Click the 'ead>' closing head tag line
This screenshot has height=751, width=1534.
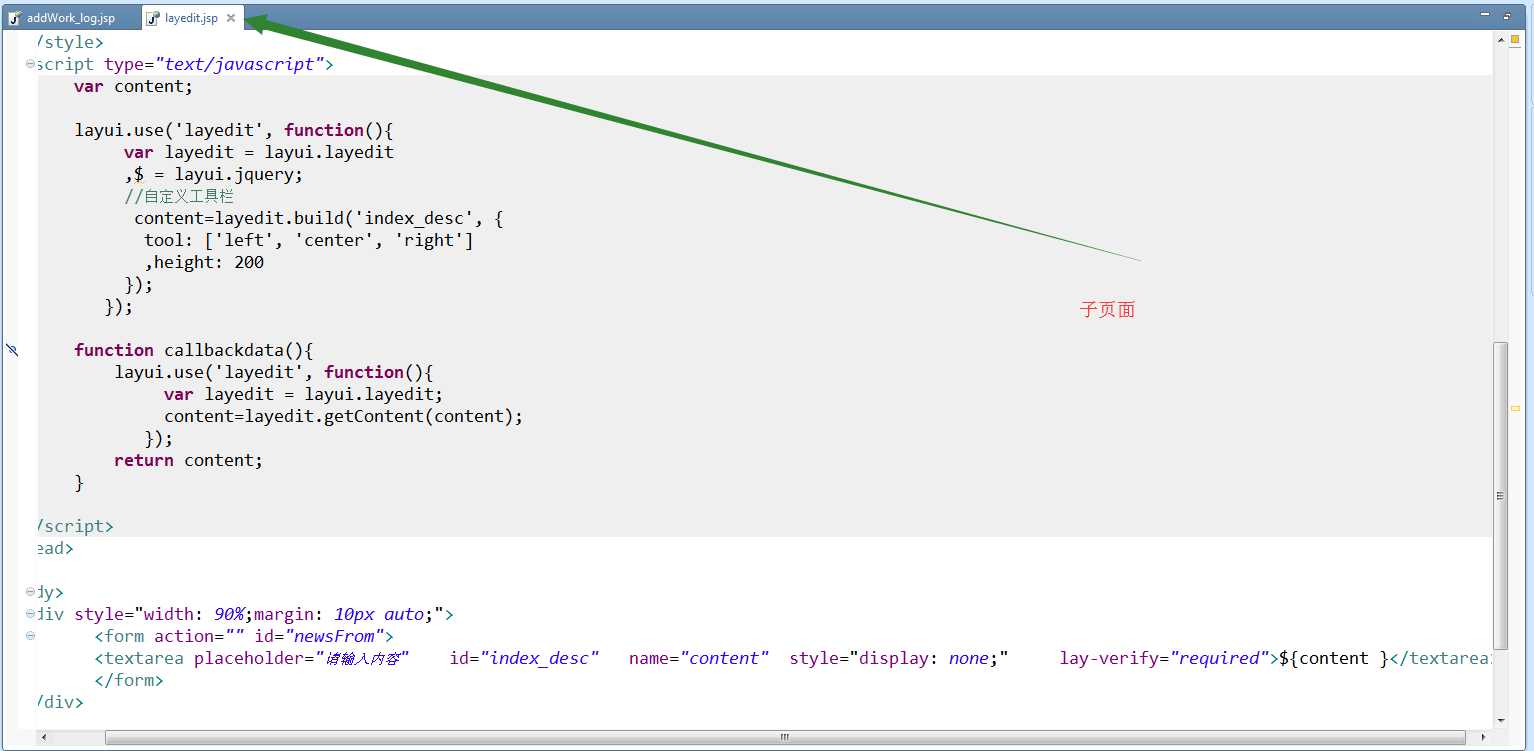point(55,548)
